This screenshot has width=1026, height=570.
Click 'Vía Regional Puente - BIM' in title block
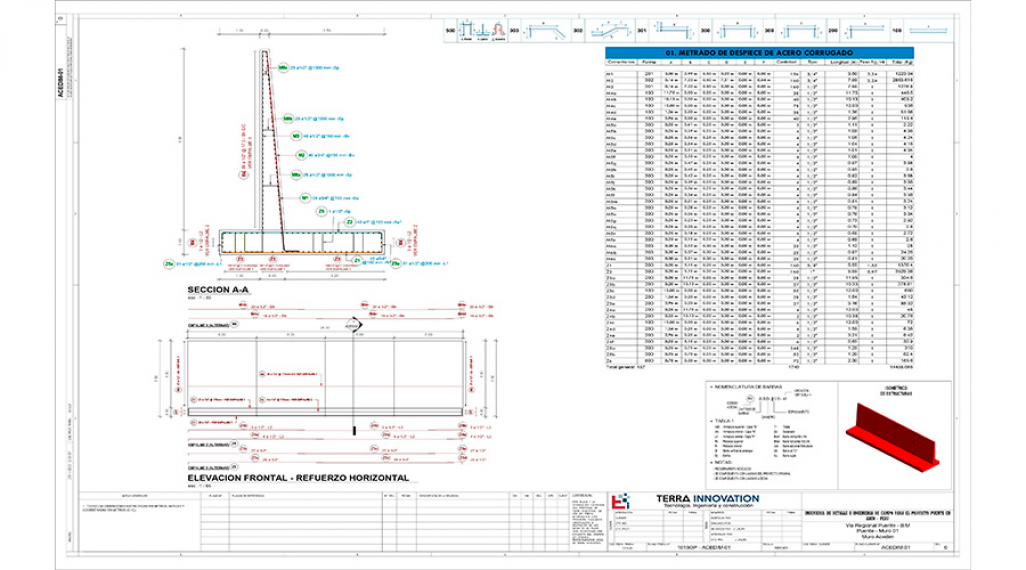[x=878, y=525]
